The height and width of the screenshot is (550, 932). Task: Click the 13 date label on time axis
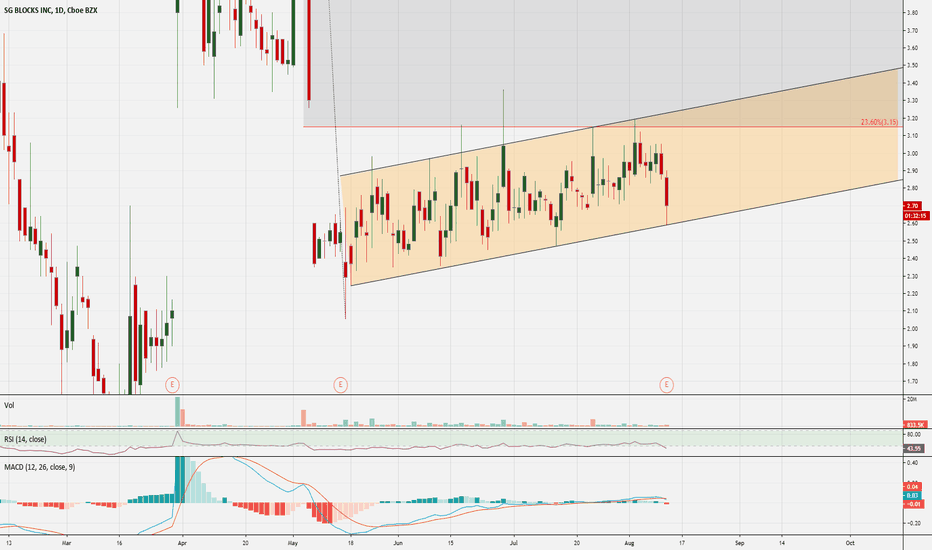(x=8, y=543)
